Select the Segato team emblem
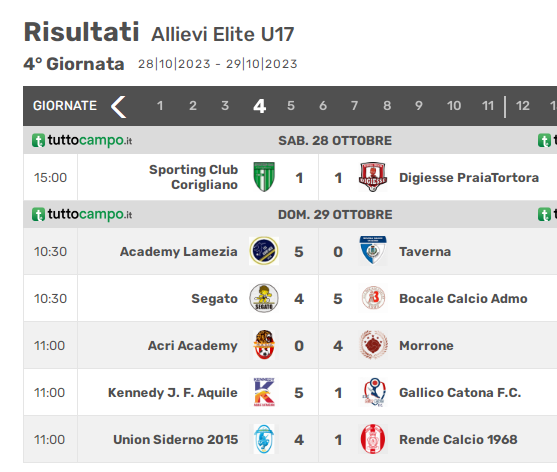The width and height of the screenshot is (557, 472). point(264,298)
